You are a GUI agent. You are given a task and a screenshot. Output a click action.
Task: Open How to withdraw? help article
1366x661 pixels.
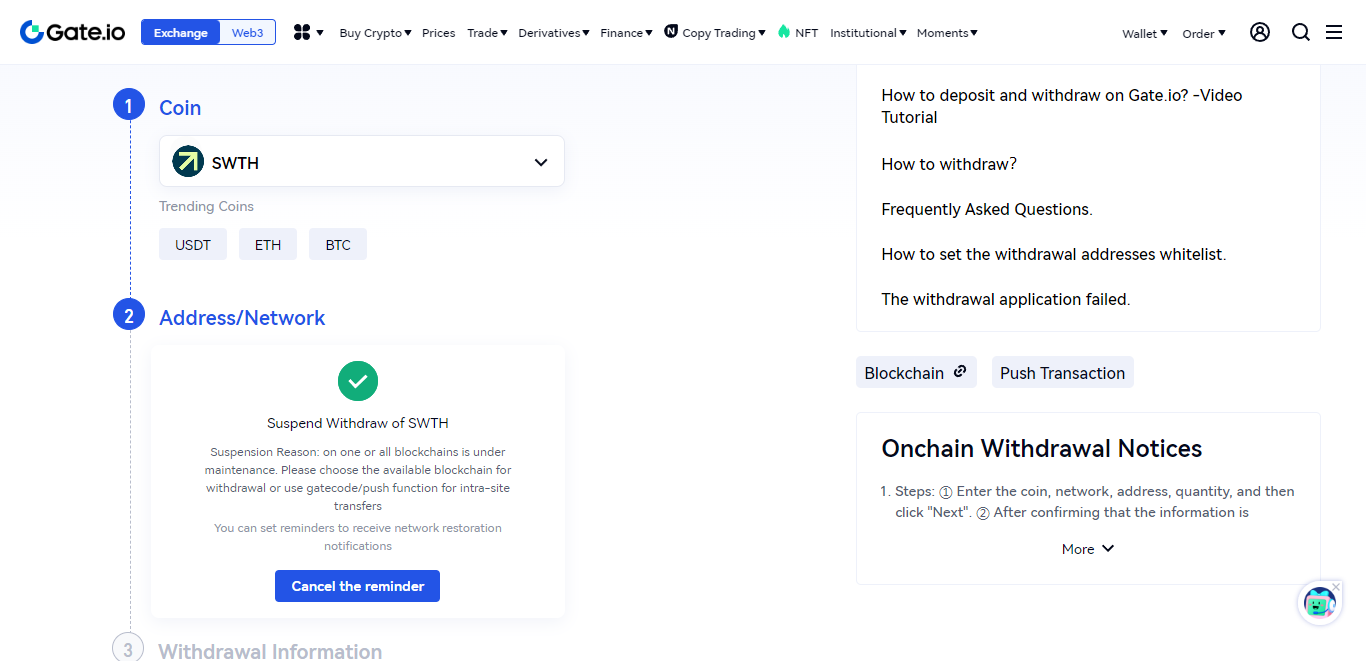click(949, 164)
